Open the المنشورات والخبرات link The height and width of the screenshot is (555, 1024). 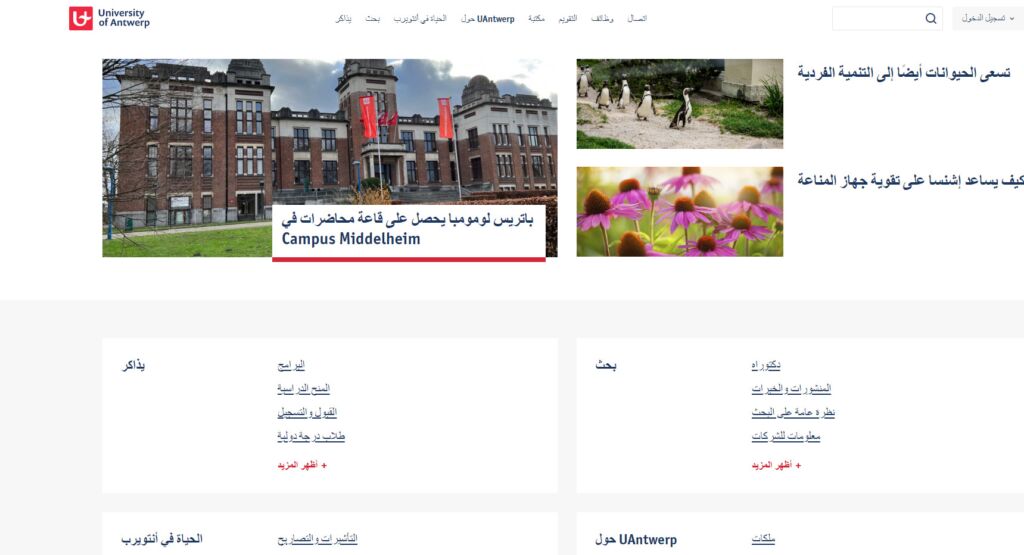coord(791,388)
